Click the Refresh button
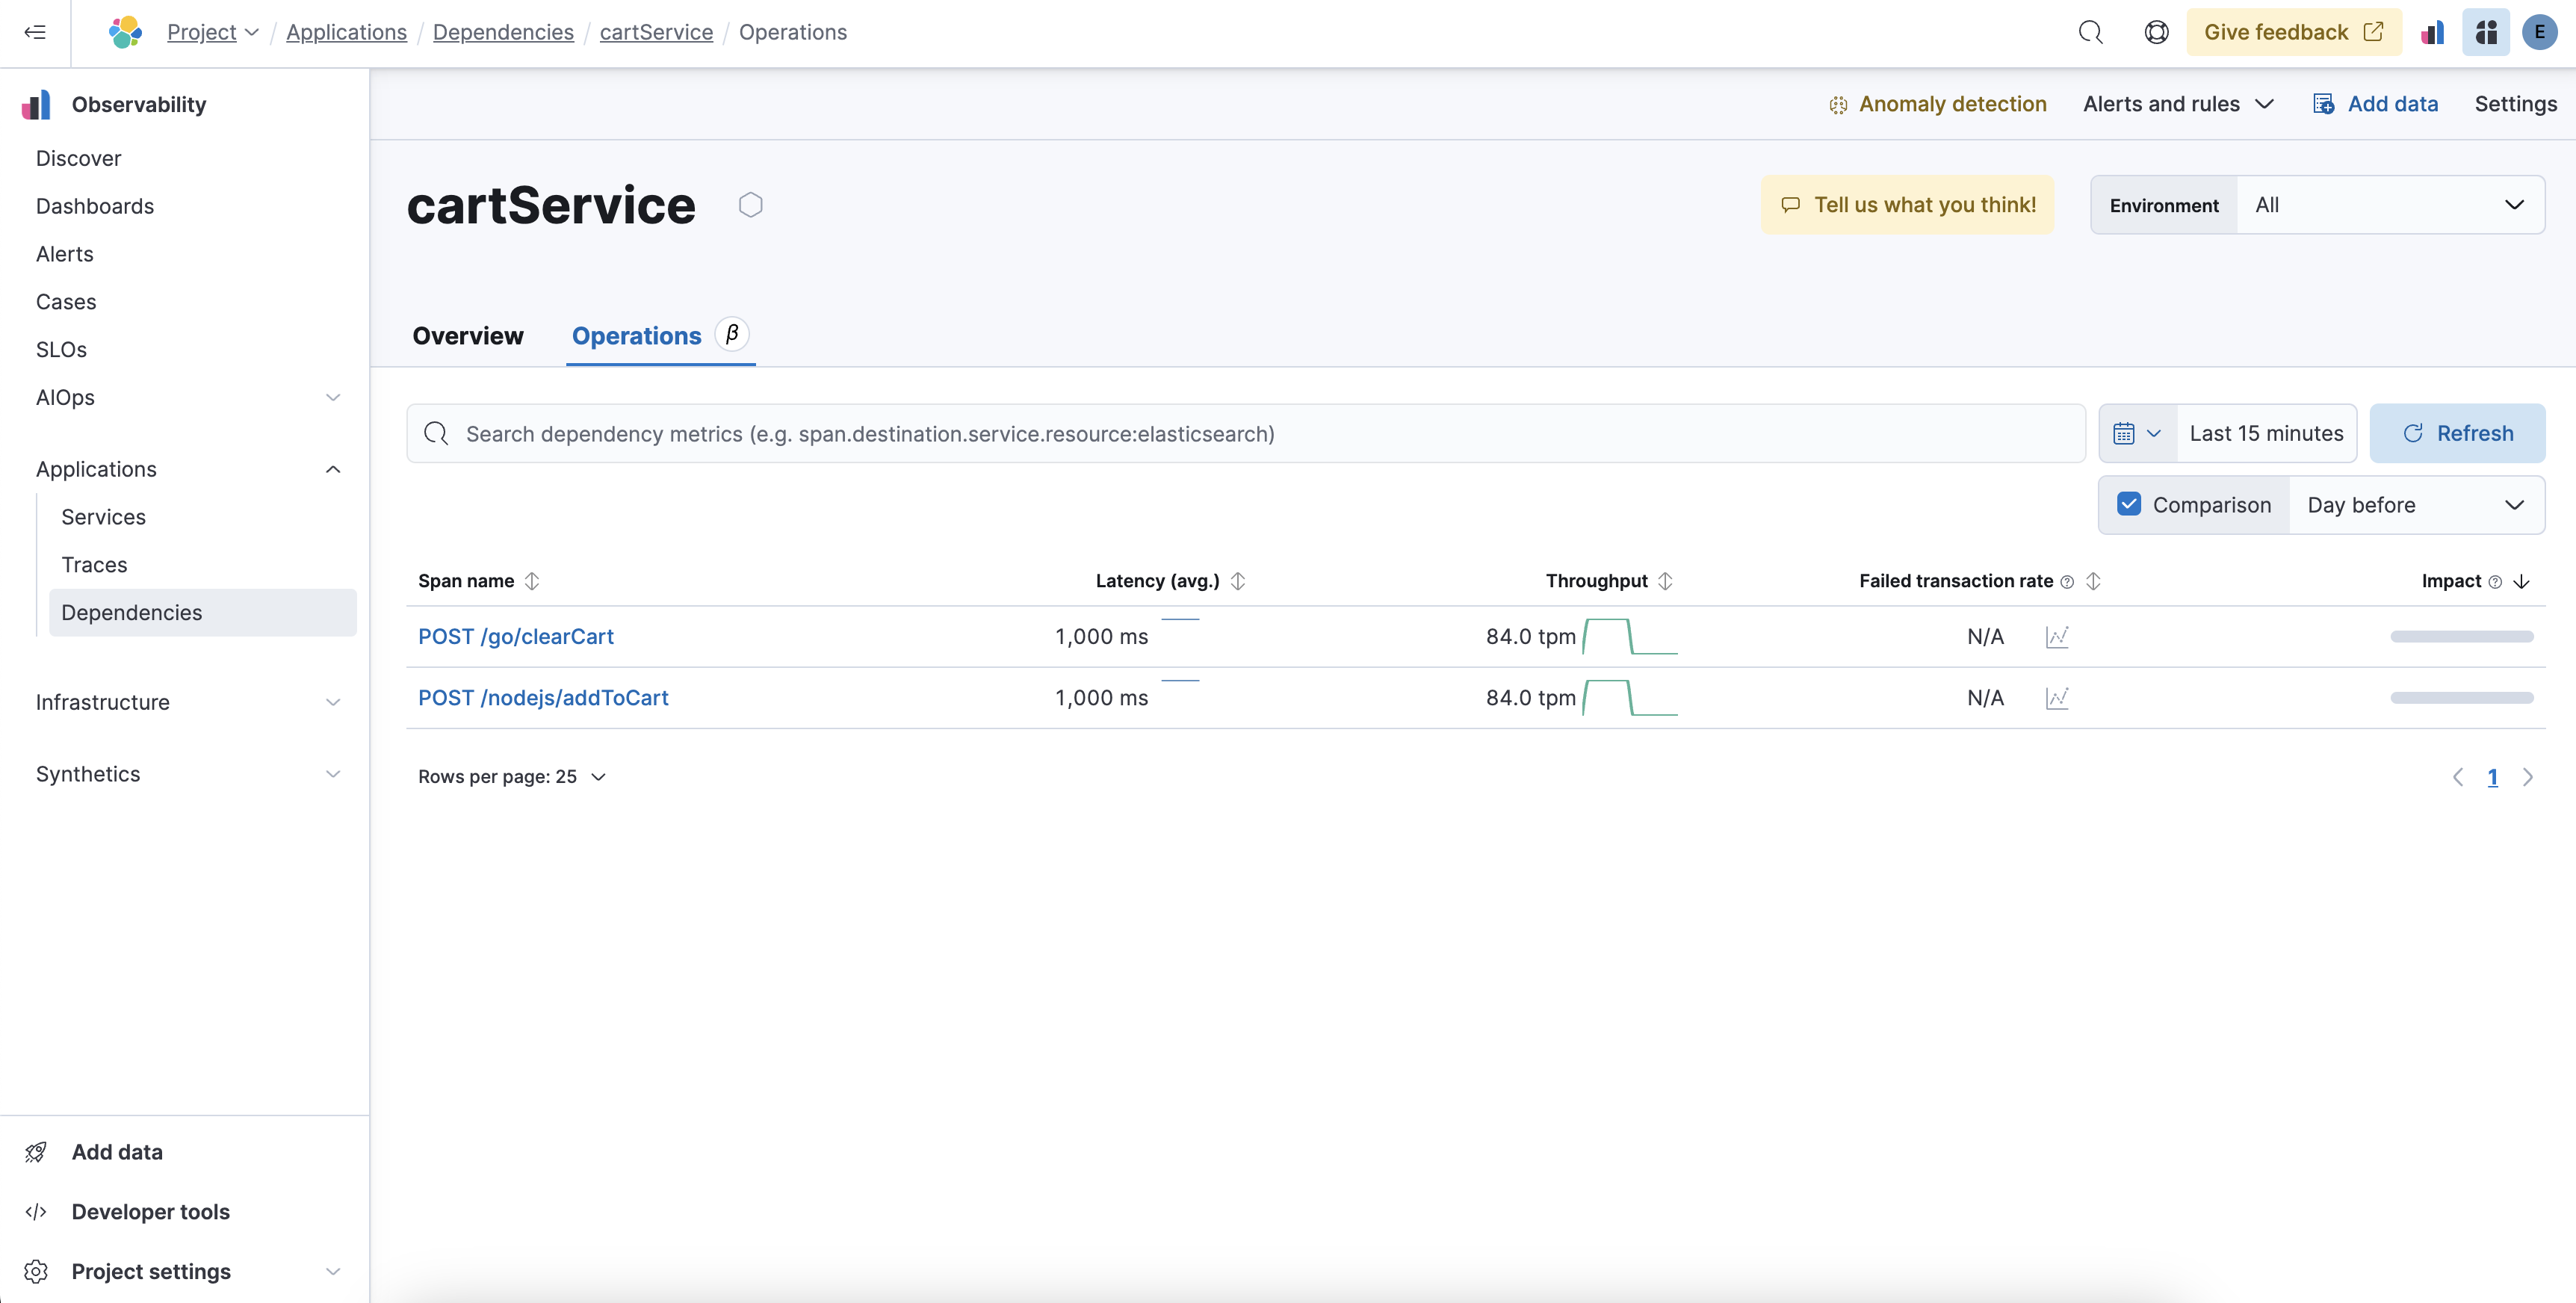Screen dimensions: 2576x1303 [x=2457, y=433]
